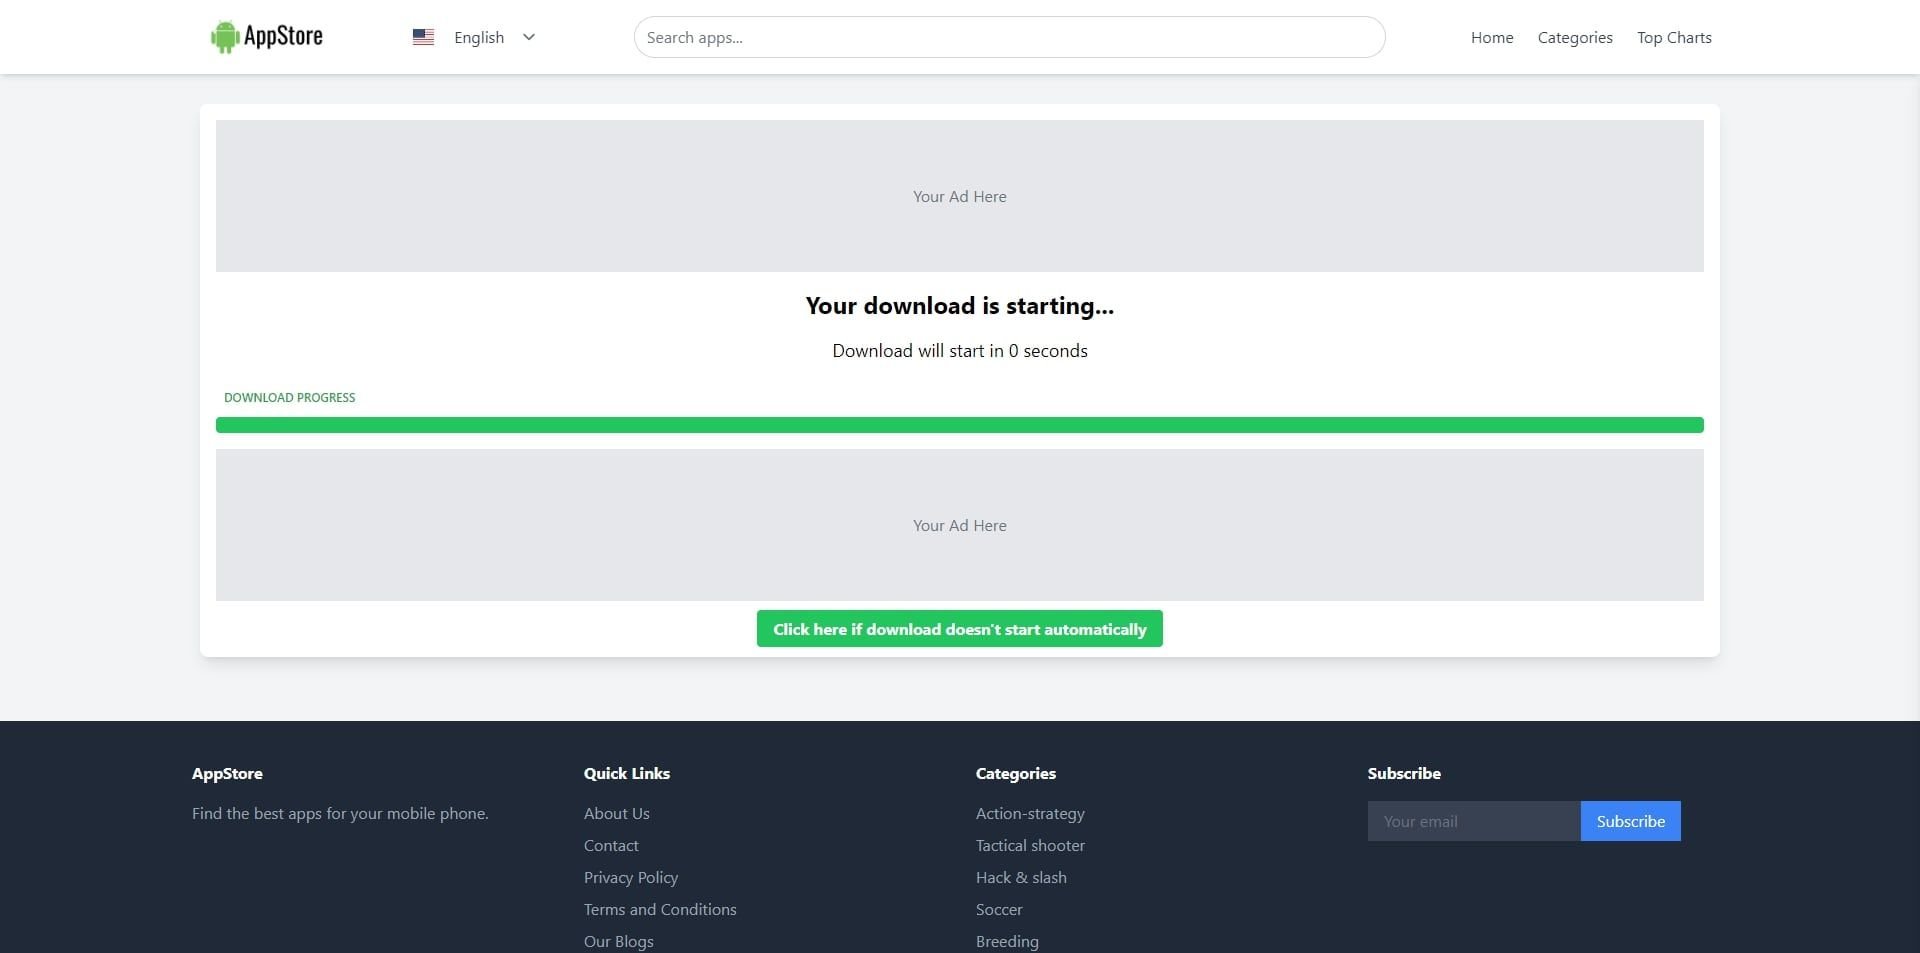Select the Tactical shooter category link

(1029, 845)
